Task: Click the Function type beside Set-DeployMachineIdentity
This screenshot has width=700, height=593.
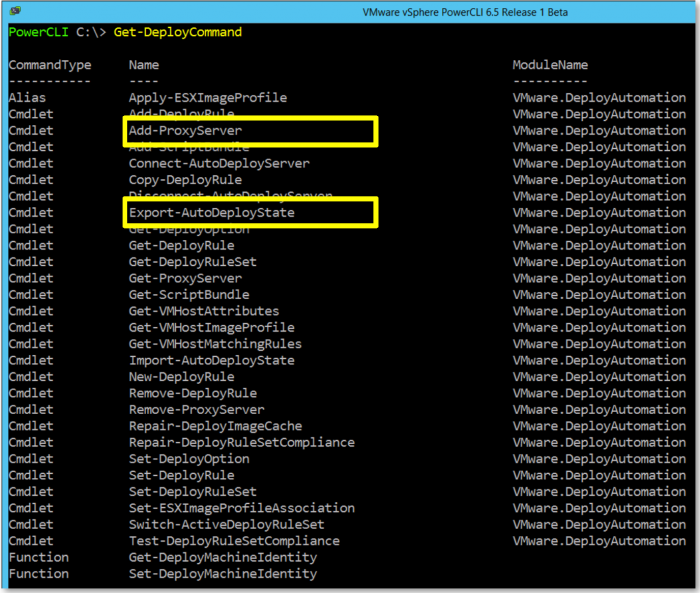Action: pos(39,574)
